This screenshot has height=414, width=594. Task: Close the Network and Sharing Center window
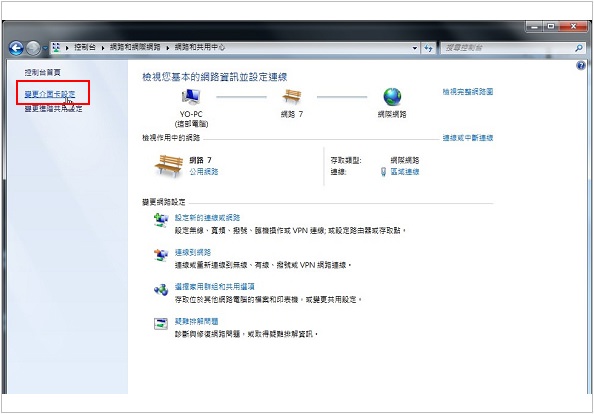coord(574,27)
